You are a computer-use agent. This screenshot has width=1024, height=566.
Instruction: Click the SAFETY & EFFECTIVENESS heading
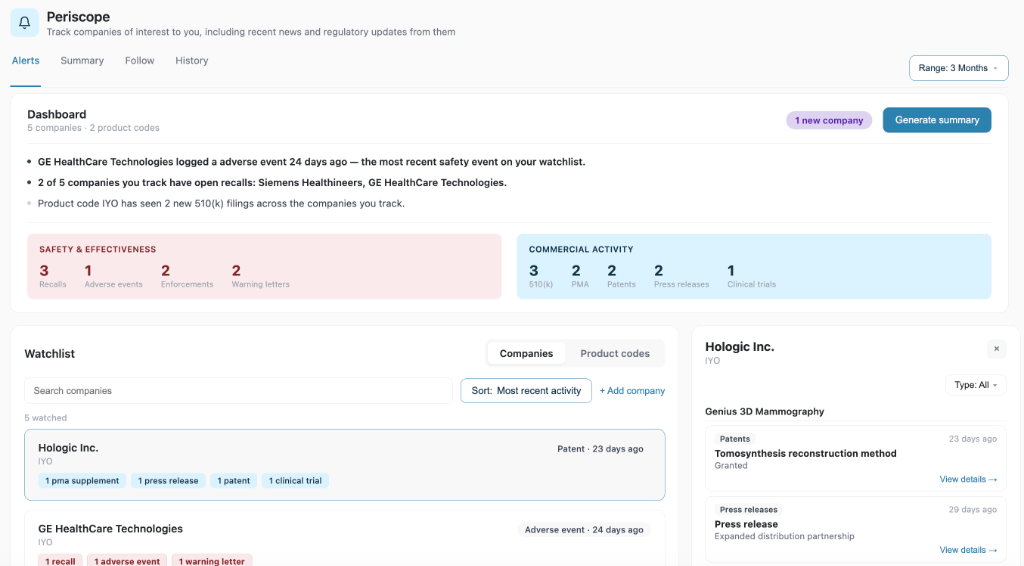[97, 249]
